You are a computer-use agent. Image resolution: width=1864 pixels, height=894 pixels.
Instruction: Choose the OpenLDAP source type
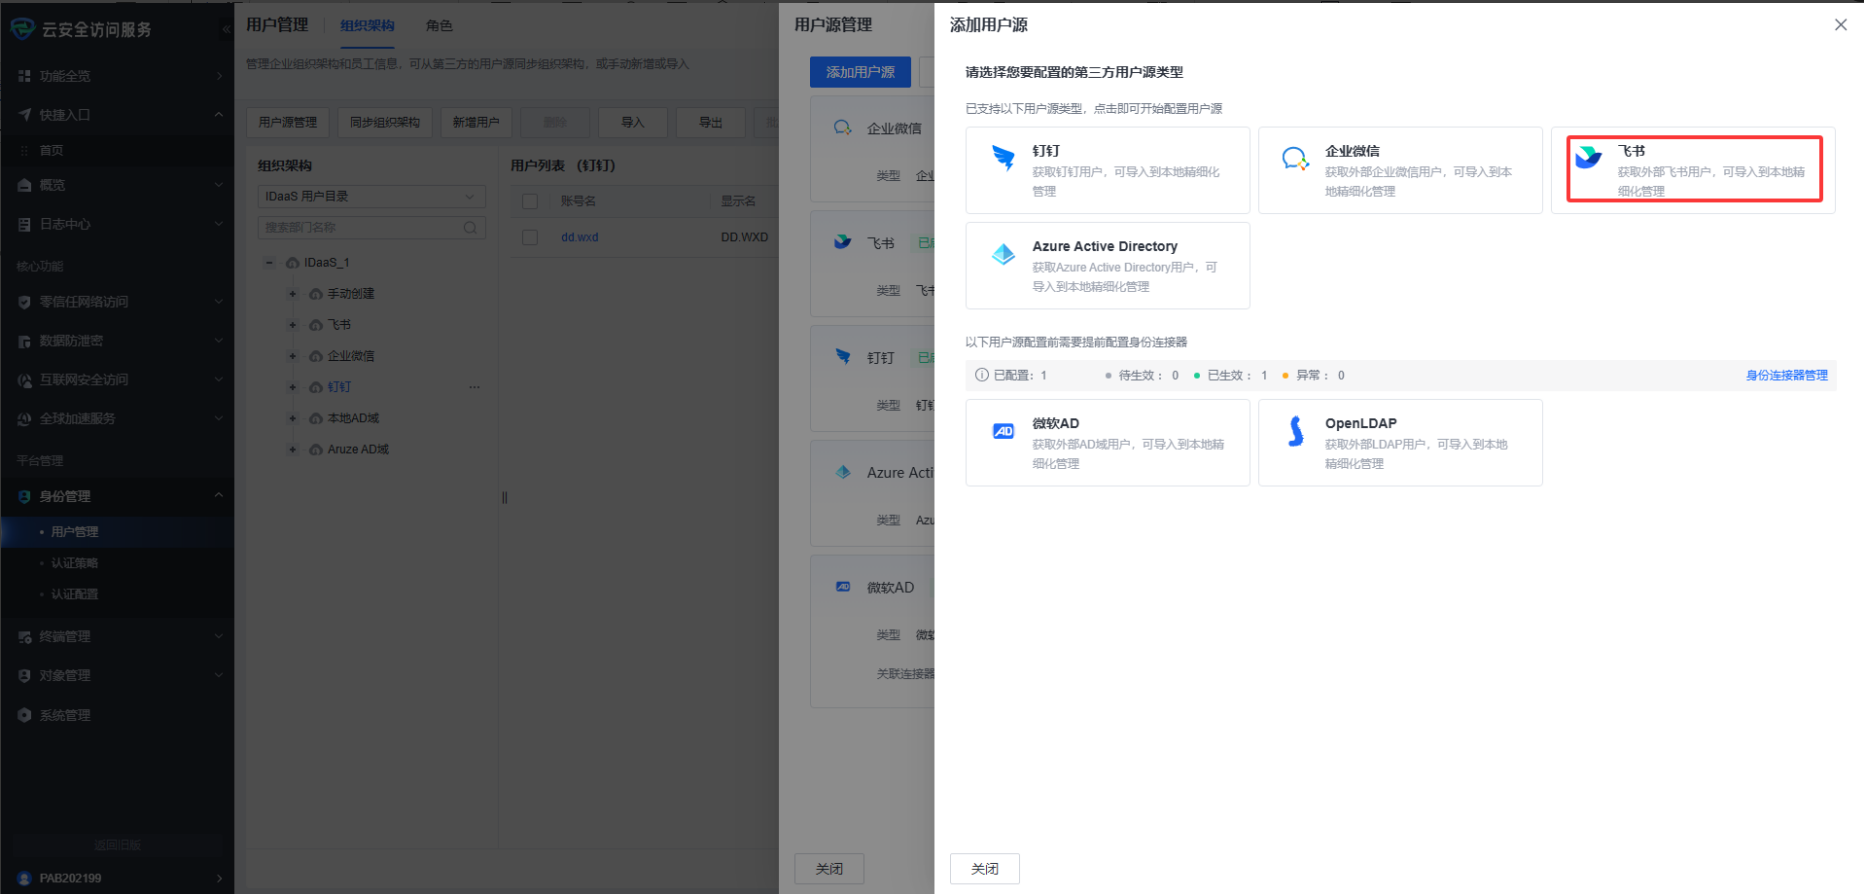tap(1400, 443)
